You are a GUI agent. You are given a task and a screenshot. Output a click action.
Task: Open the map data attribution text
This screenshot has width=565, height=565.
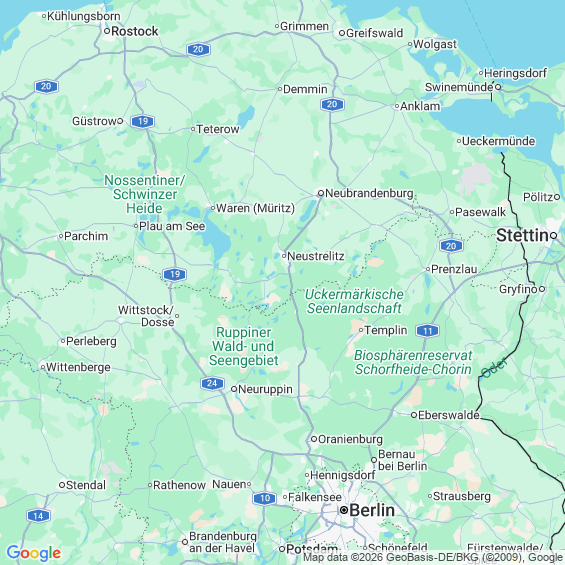click(x=433, y=558)
